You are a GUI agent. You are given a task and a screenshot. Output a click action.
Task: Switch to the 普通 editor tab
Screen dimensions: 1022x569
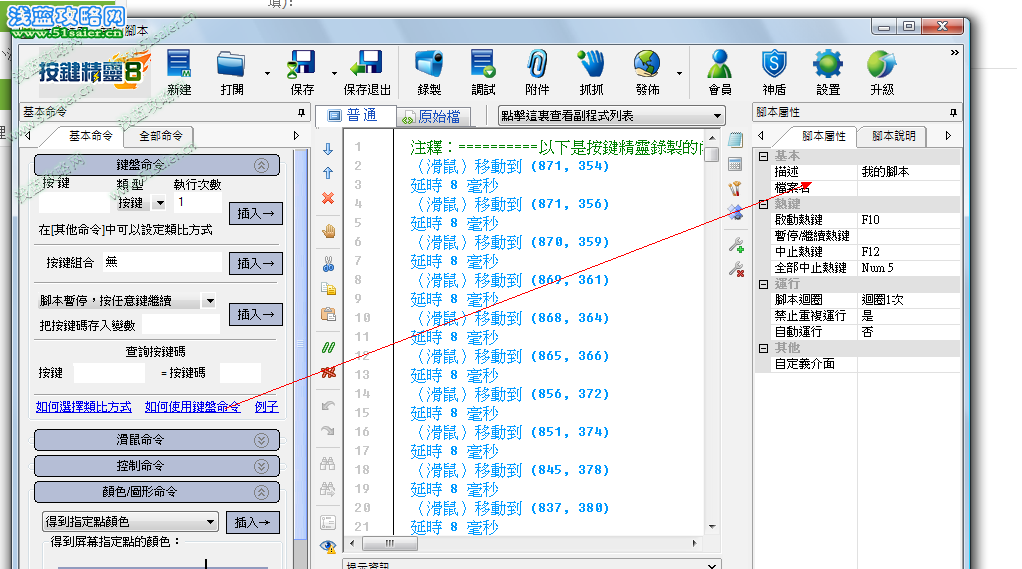[x=355, y=115]
